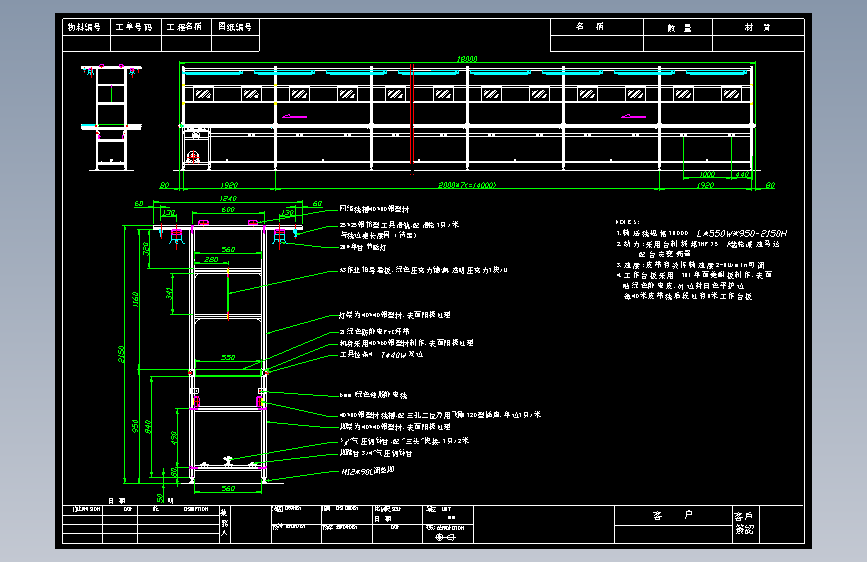Select the 280 half-width dimension

[x=211, y=259]
